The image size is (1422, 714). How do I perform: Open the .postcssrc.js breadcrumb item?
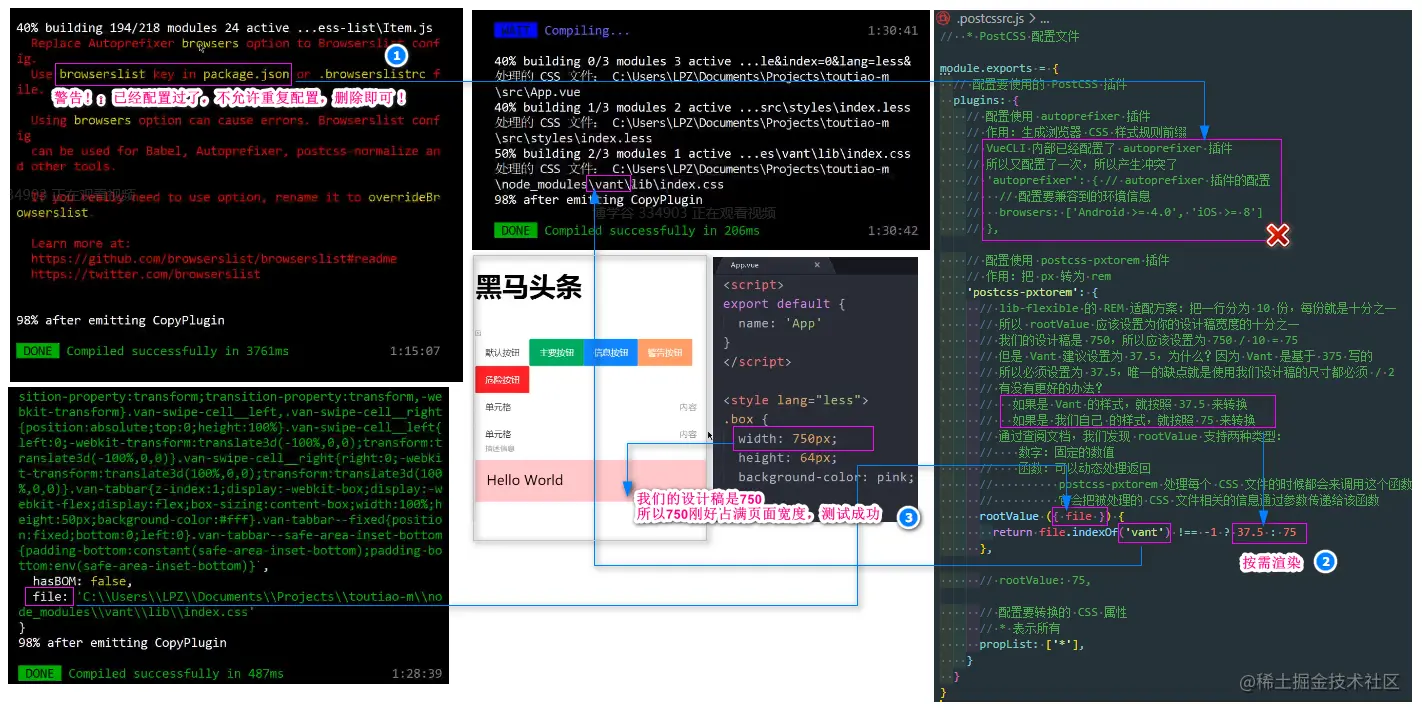[991, 18]
